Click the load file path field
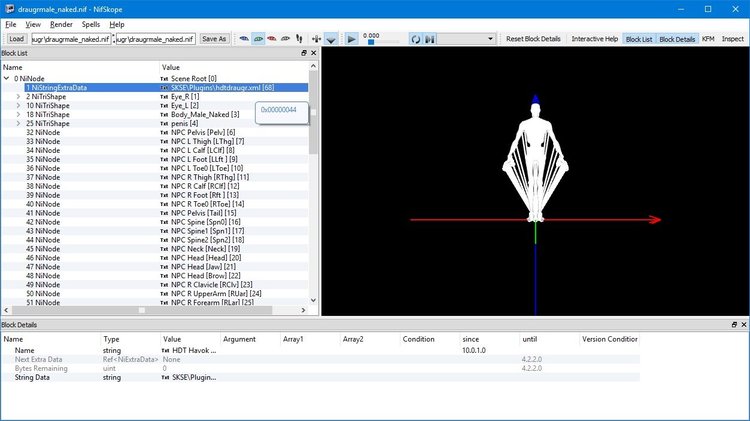The image size is (750, 421). [x=71, y=39]
